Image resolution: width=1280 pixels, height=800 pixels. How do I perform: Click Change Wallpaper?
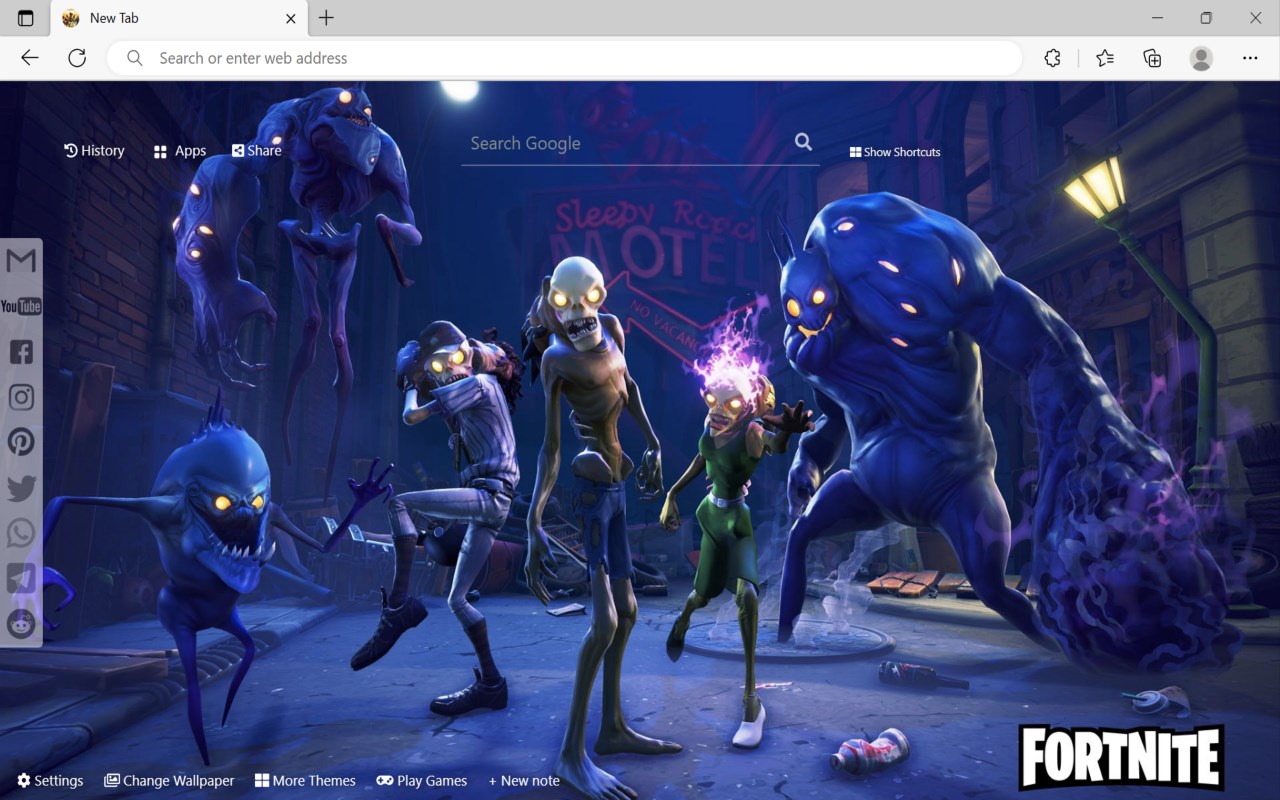tap(169, 780)
